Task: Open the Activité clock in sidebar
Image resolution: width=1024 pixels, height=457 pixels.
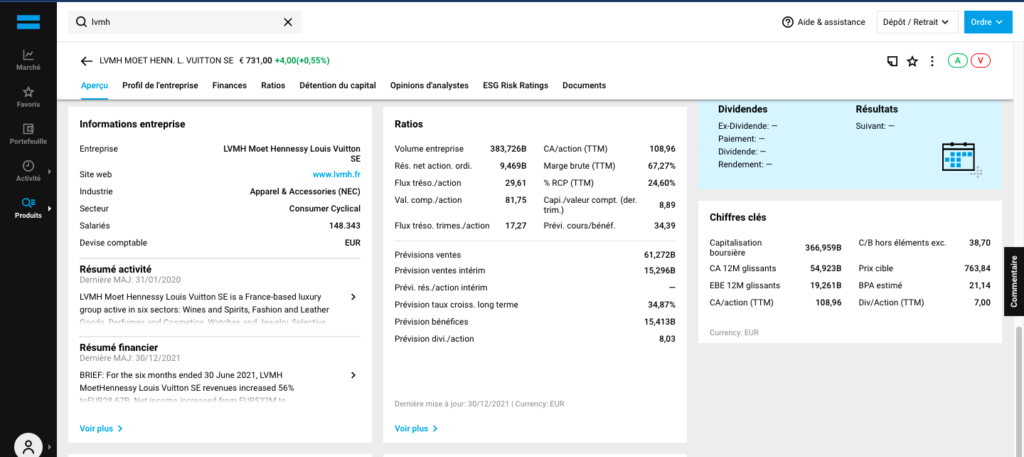Action: click(28, 171)
